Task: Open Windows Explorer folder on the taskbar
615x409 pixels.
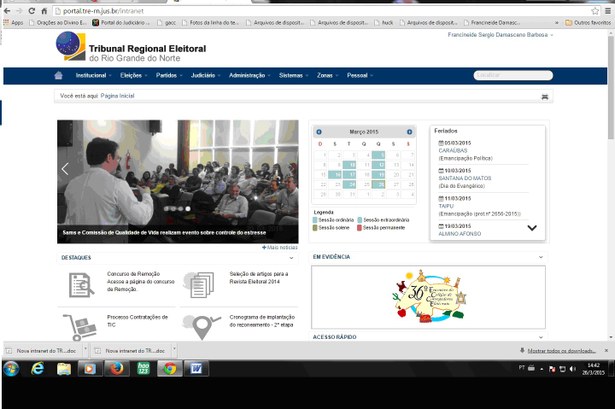Action: pyautogui.click(x=64, y=369)
